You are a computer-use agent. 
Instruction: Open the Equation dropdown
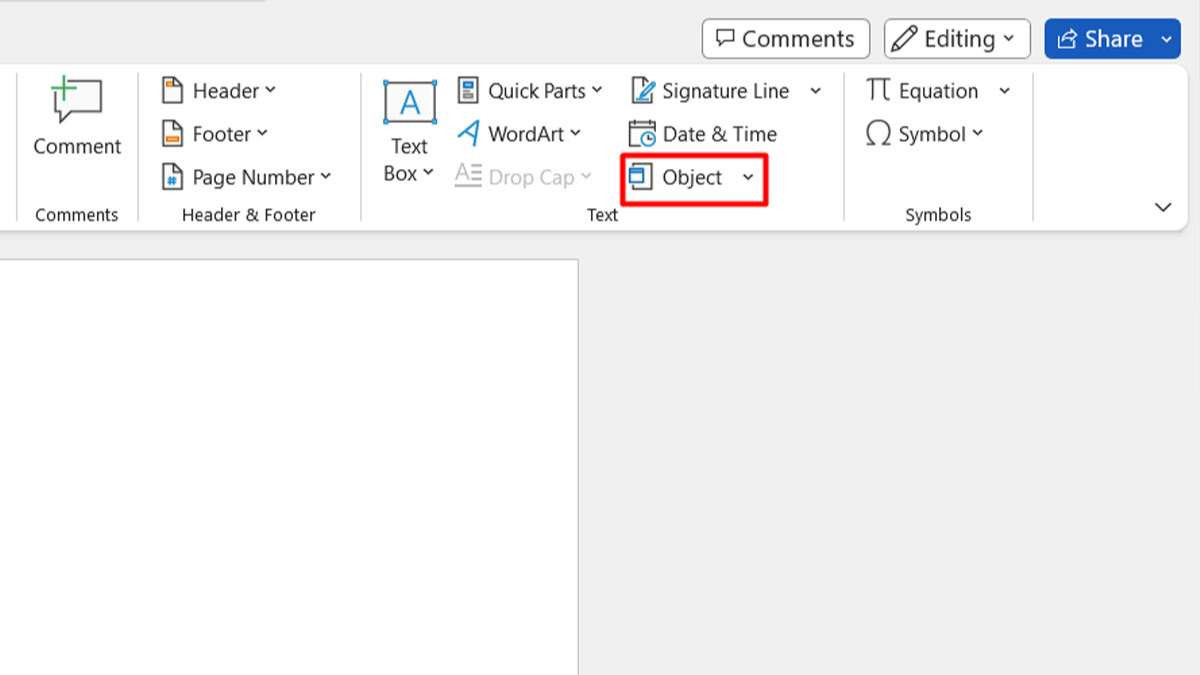1004,90
